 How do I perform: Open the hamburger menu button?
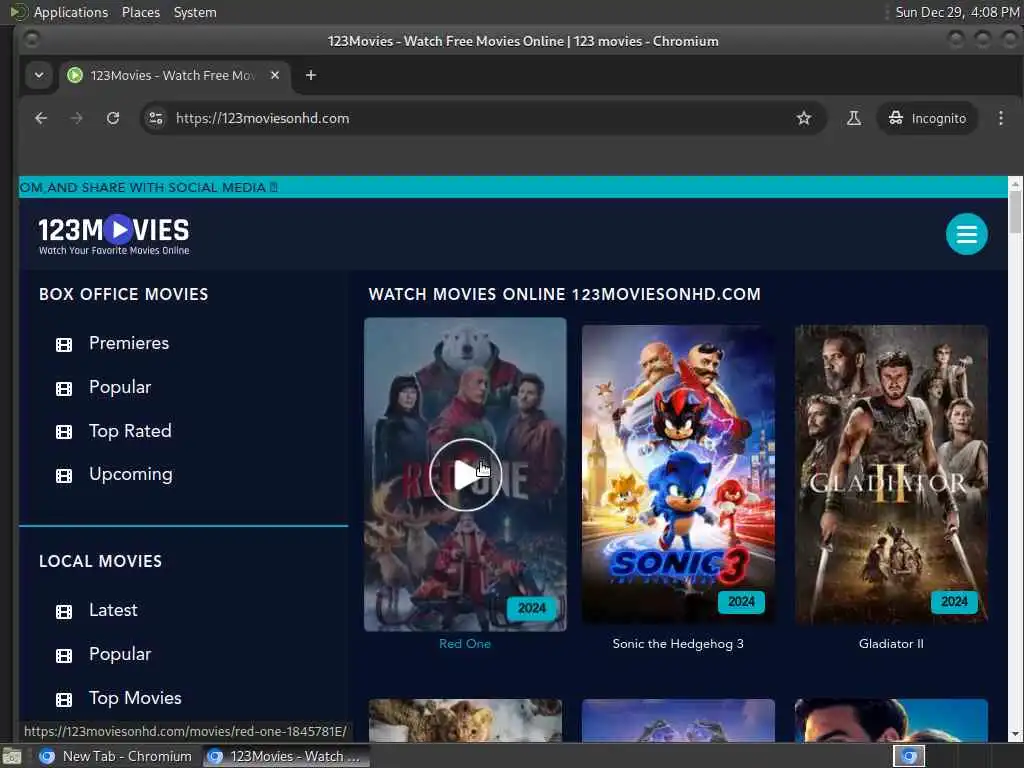[966, 234]
